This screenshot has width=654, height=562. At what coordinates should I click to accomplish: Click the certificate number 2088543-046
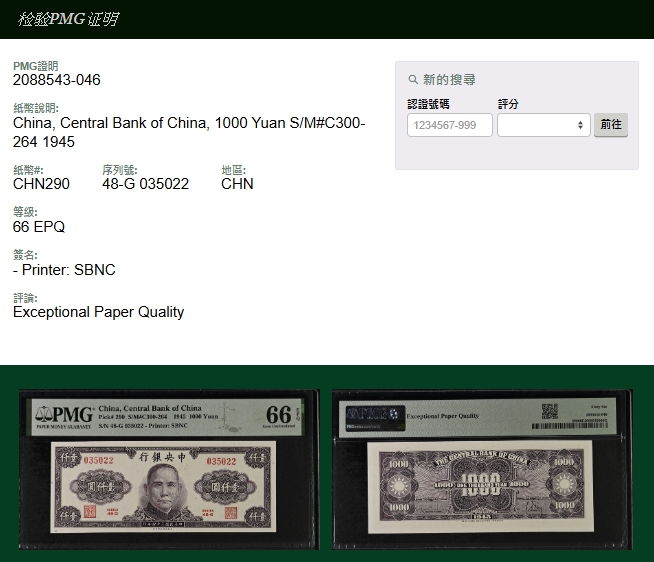[x=57, y=80]
